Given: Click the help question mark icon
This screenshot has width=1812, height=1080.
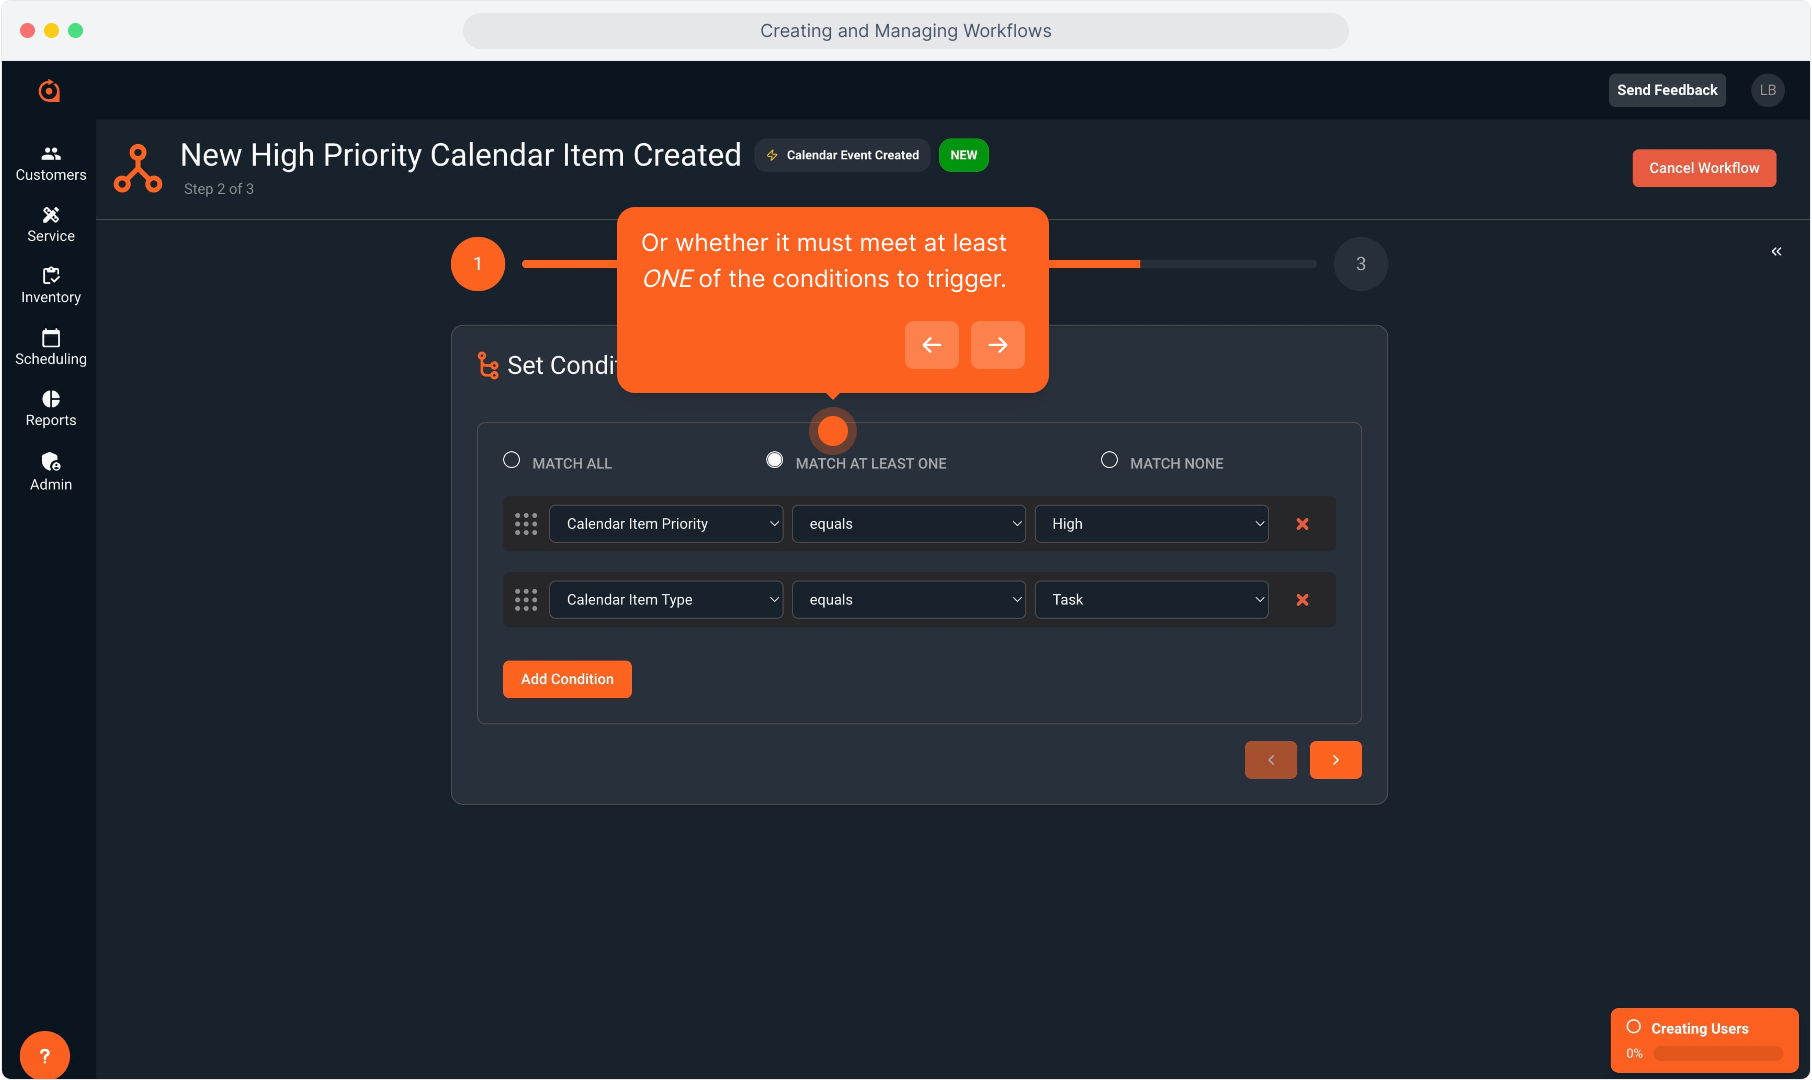Looking at the screenshot, I should click(44, 1055).
